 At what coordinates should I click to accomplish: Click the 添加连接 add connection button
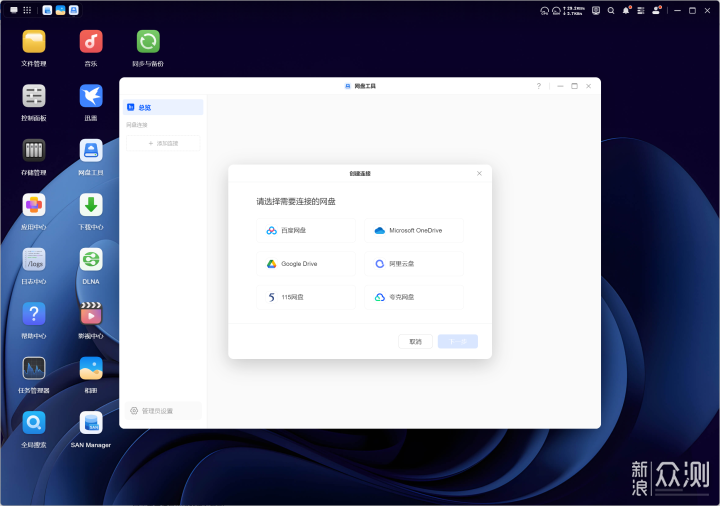[163, 143]
